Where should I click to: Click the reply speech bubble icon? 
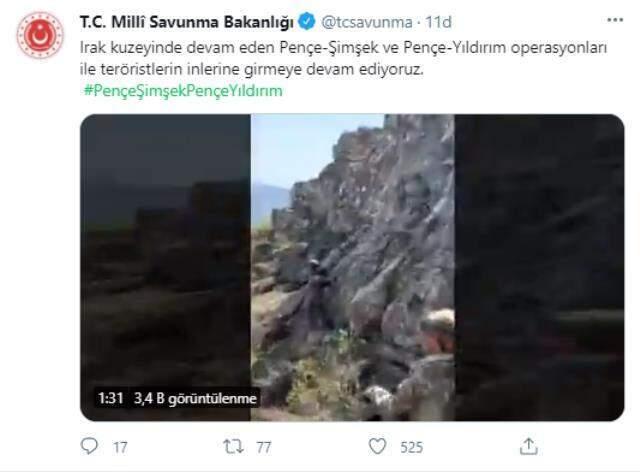pyautogui.click(x=89, y=446)
